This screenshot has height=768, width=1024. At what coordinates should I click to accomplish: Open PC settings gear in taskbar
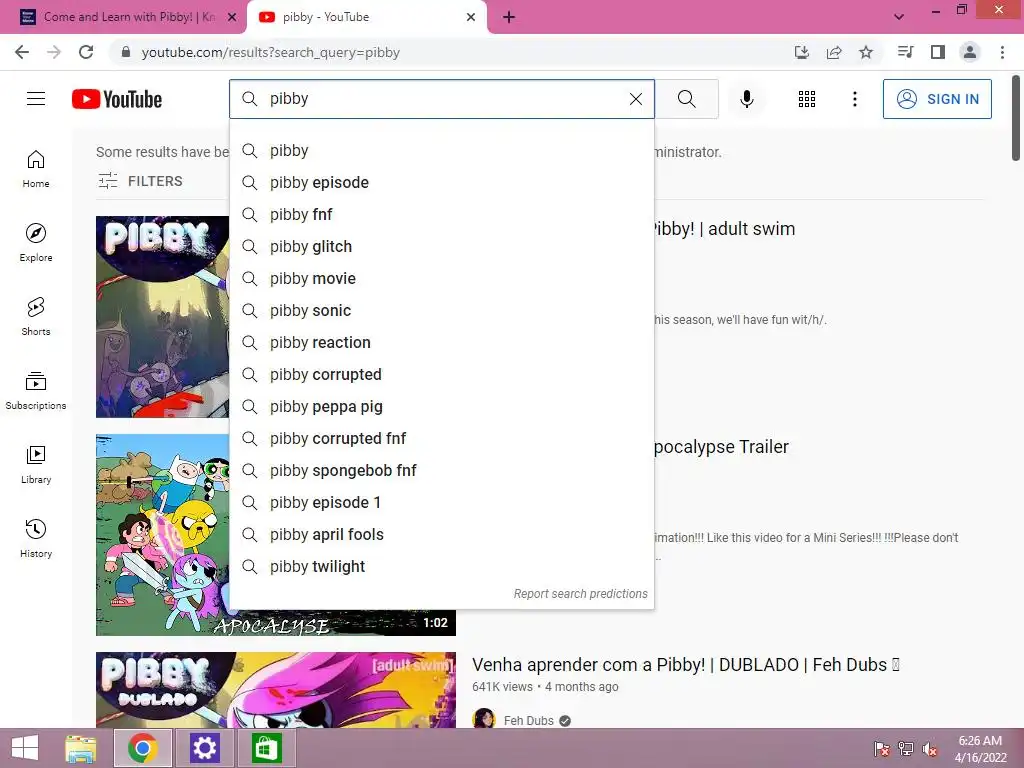(204, 748)
